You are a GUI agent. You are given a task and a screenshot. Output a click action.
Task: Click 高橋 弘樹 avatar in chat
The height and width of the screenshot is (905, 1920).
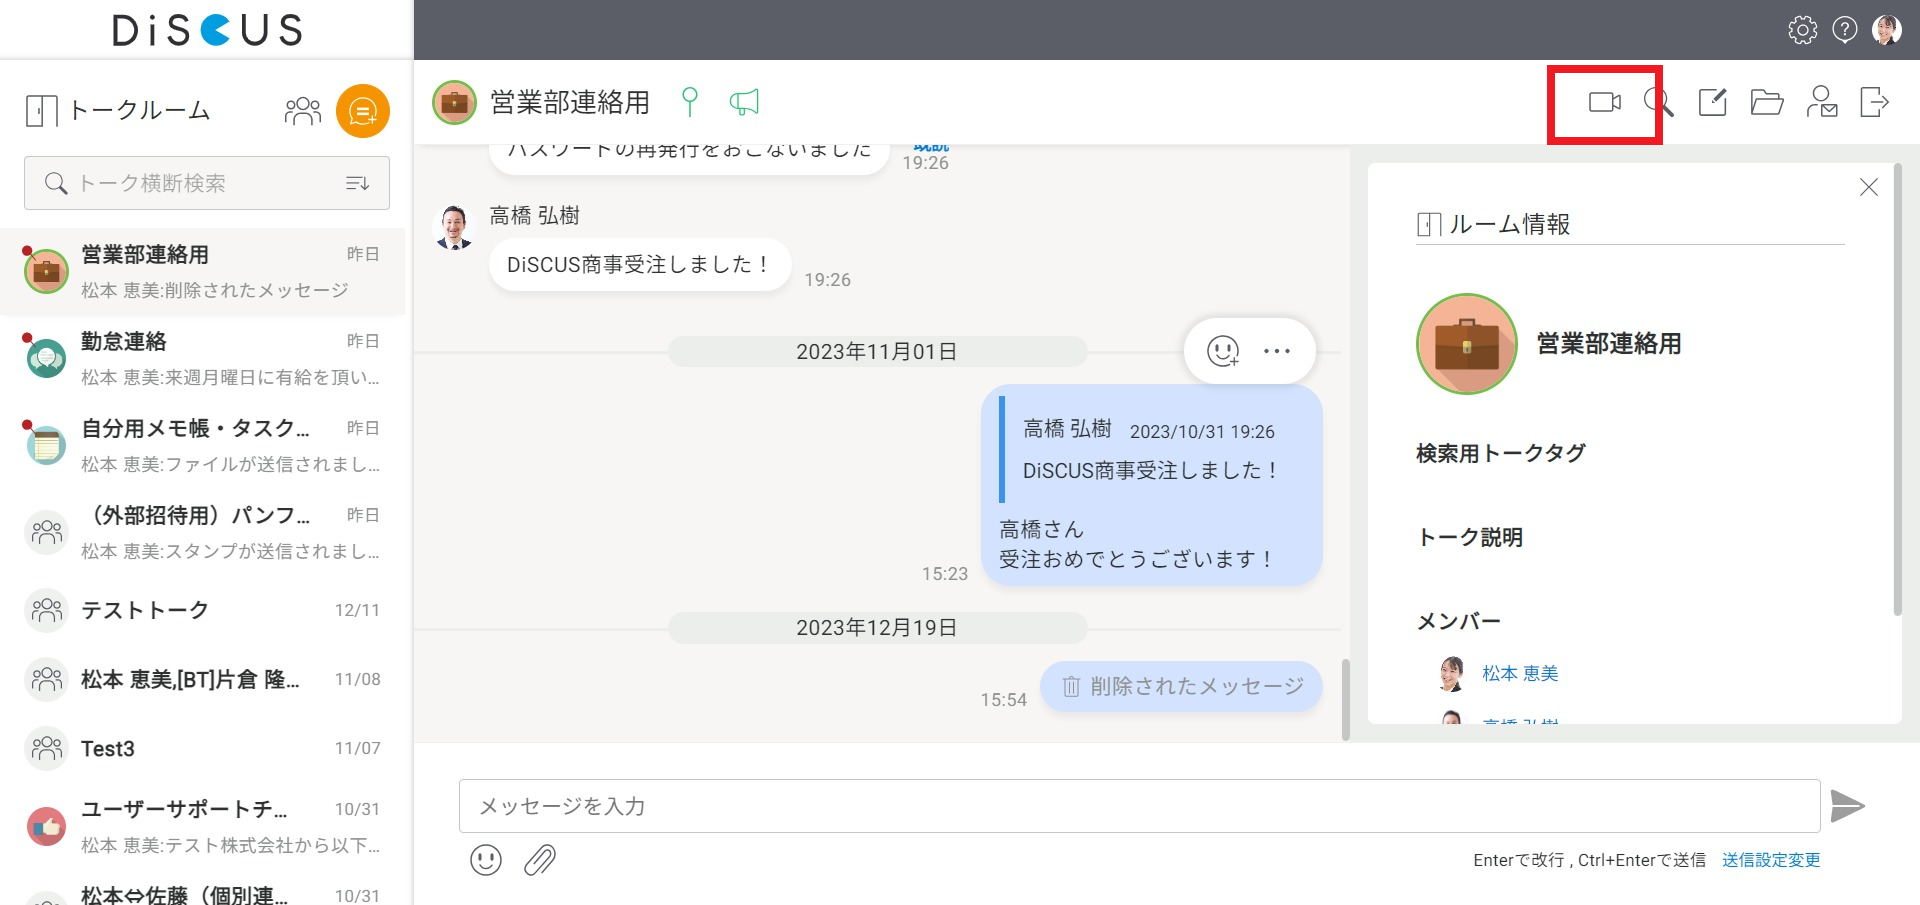point(454,227)
